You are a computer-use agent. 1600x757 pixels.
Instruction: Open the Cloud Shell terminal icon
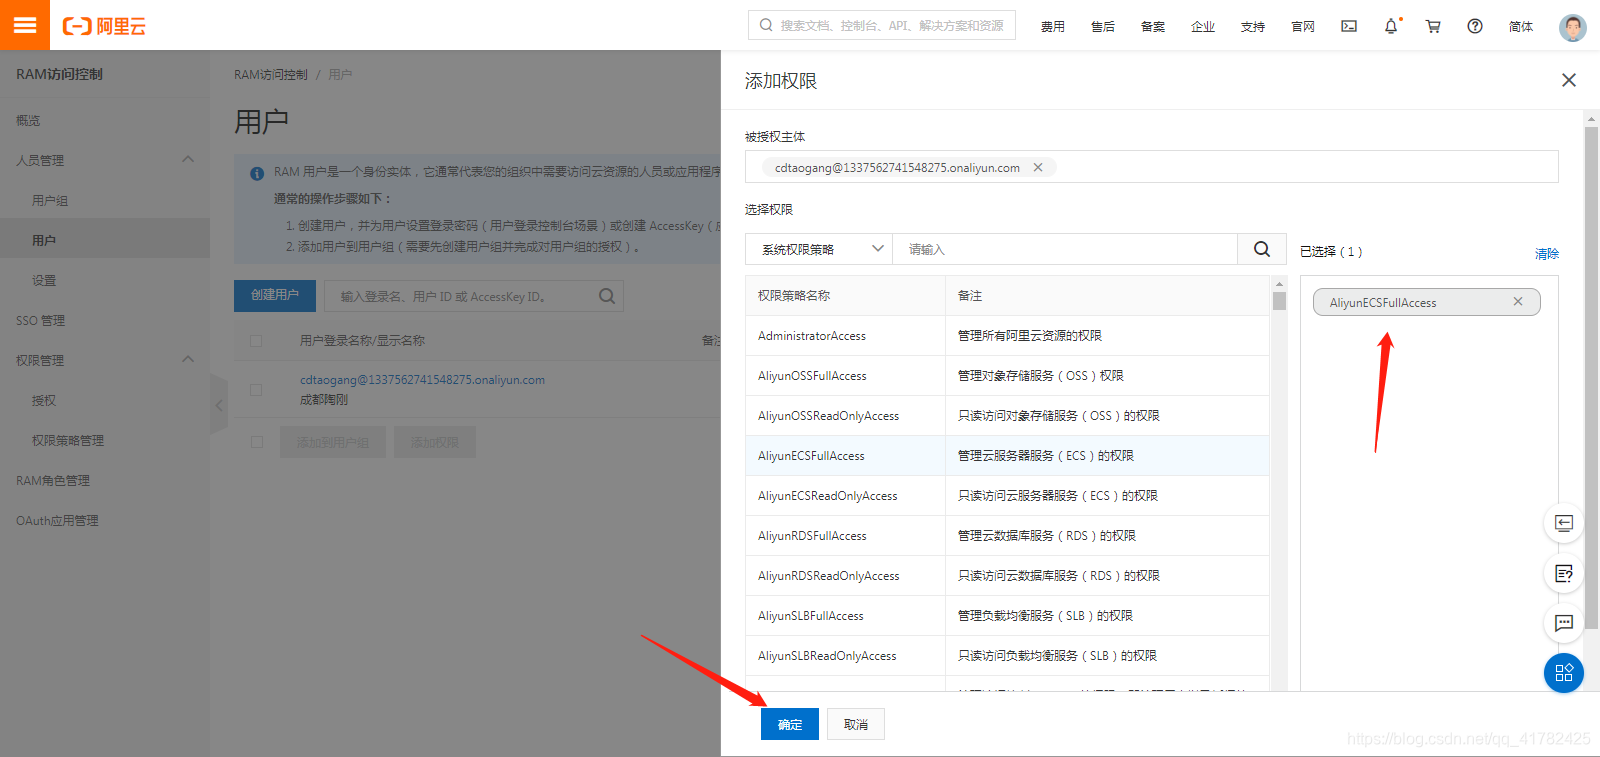(x=1349, y=26)
